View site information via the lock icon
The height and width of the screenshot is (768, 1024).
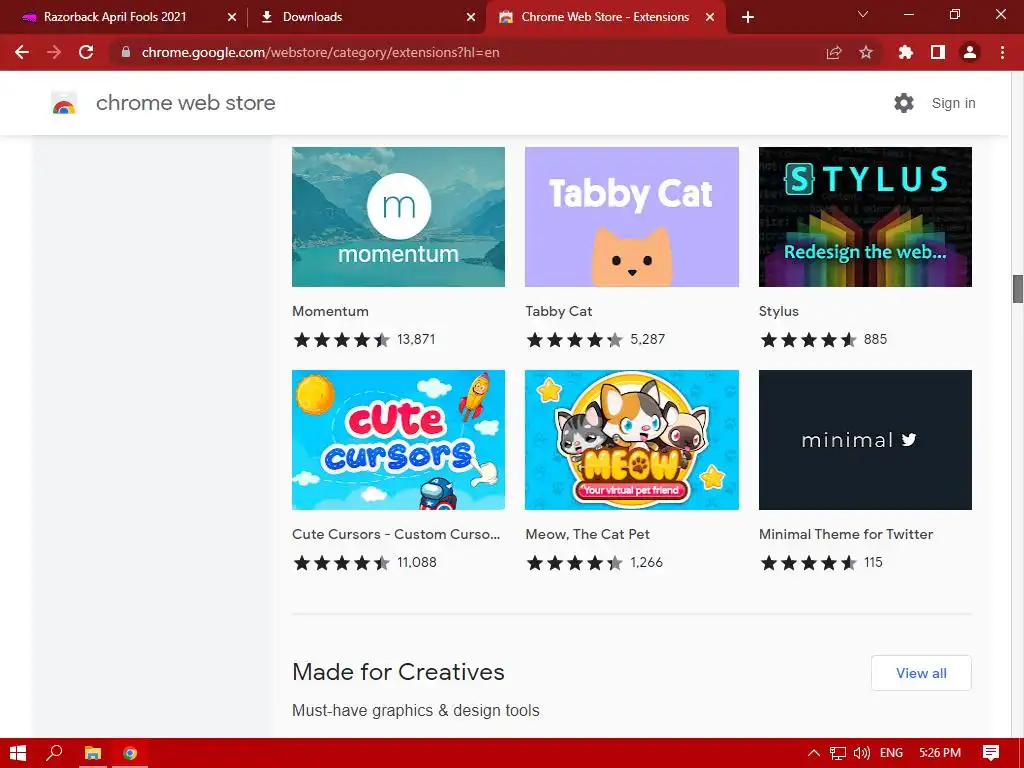click(126, 52)
